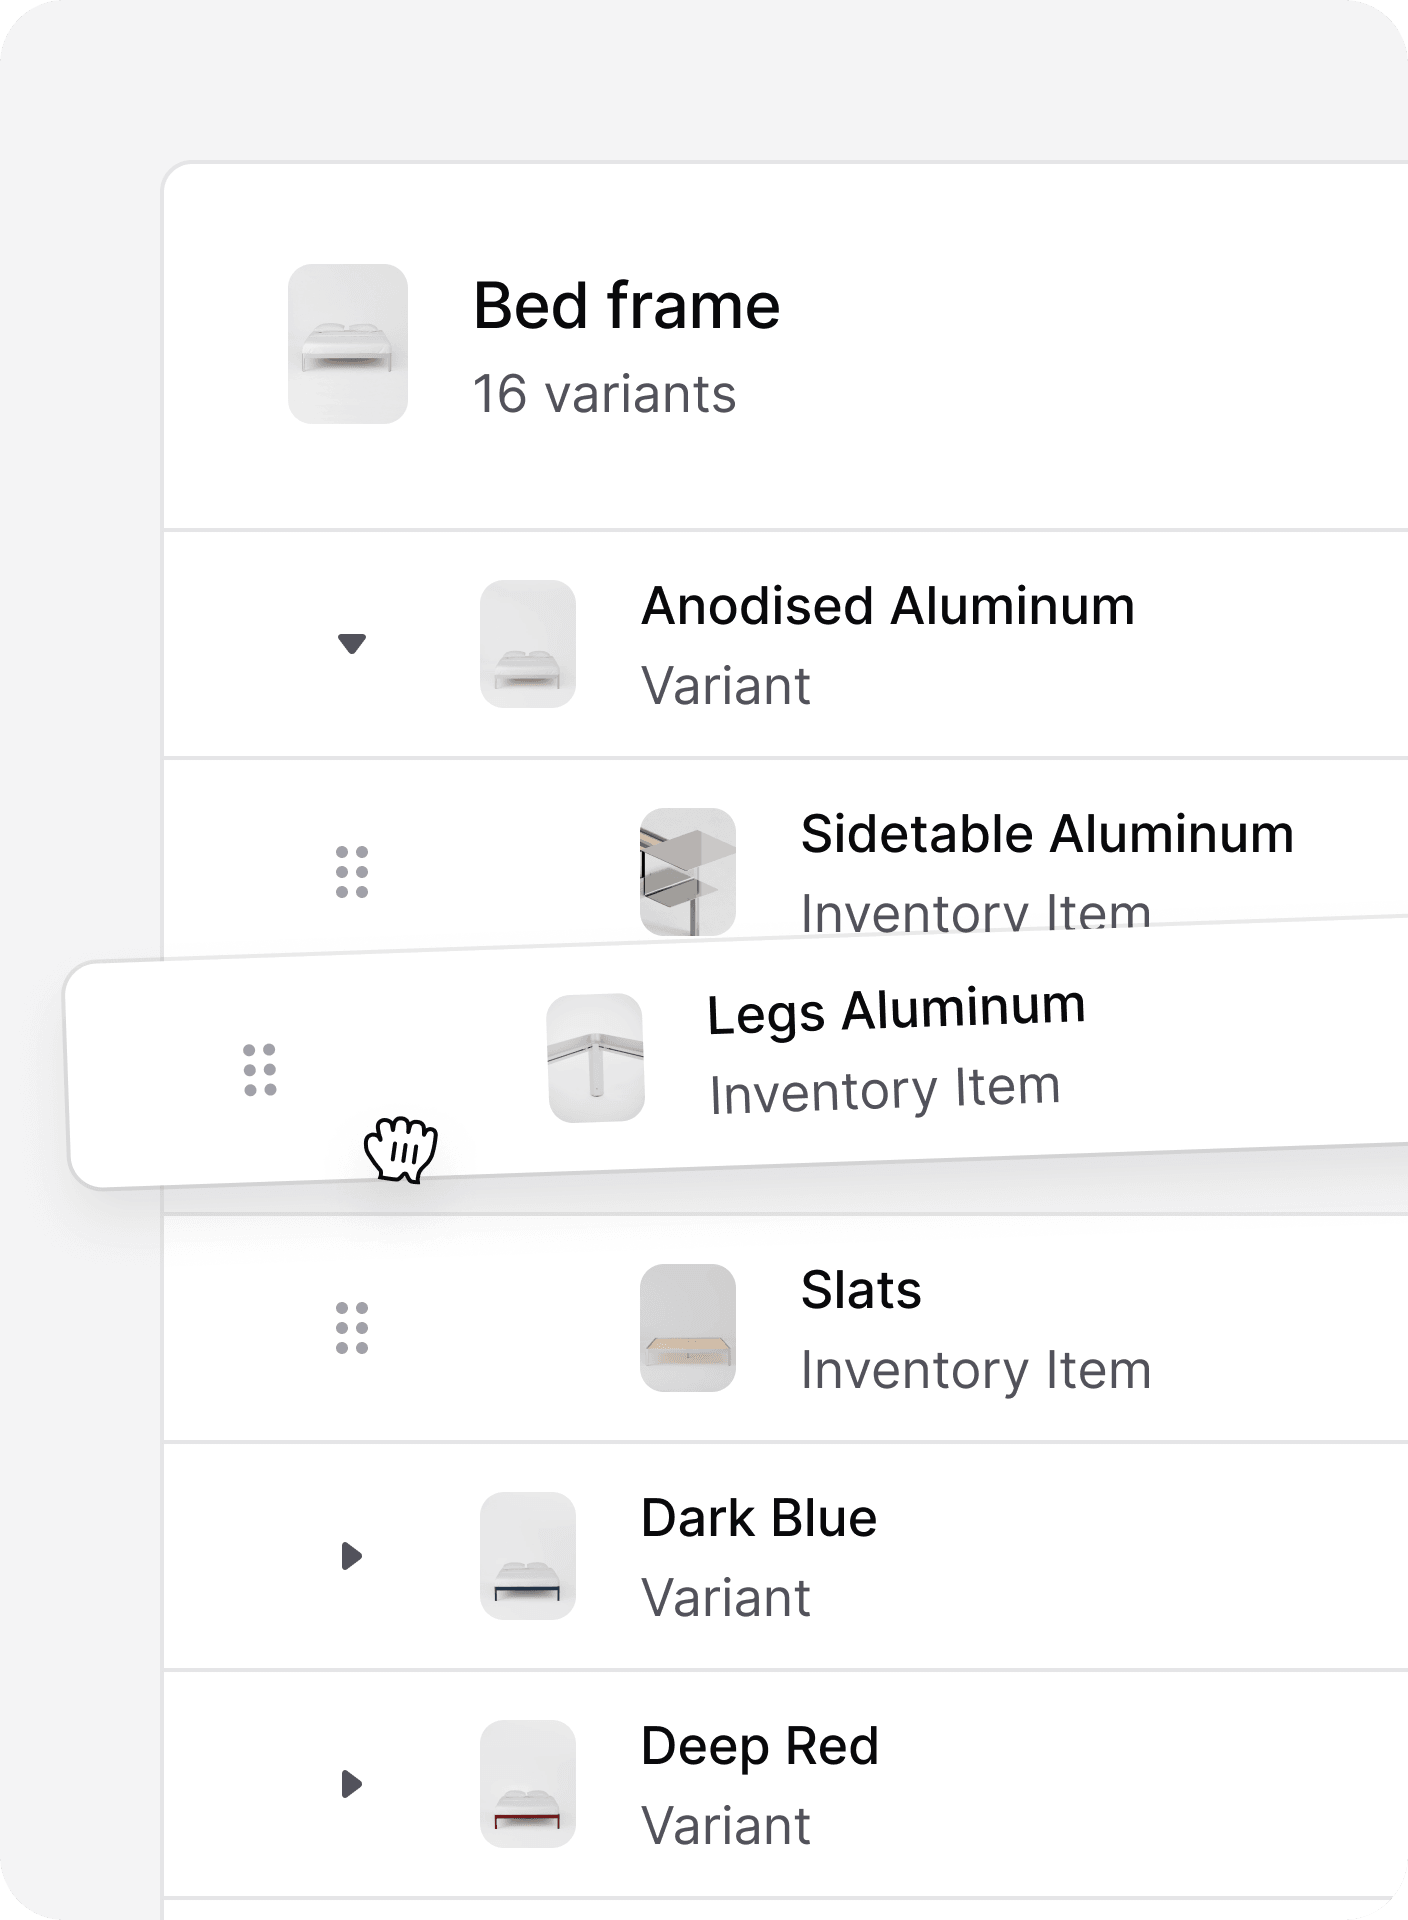Expand the Dark Blue variant
The width and height of the screenshot is (1408, 1920).
[x=351, y=1556]
